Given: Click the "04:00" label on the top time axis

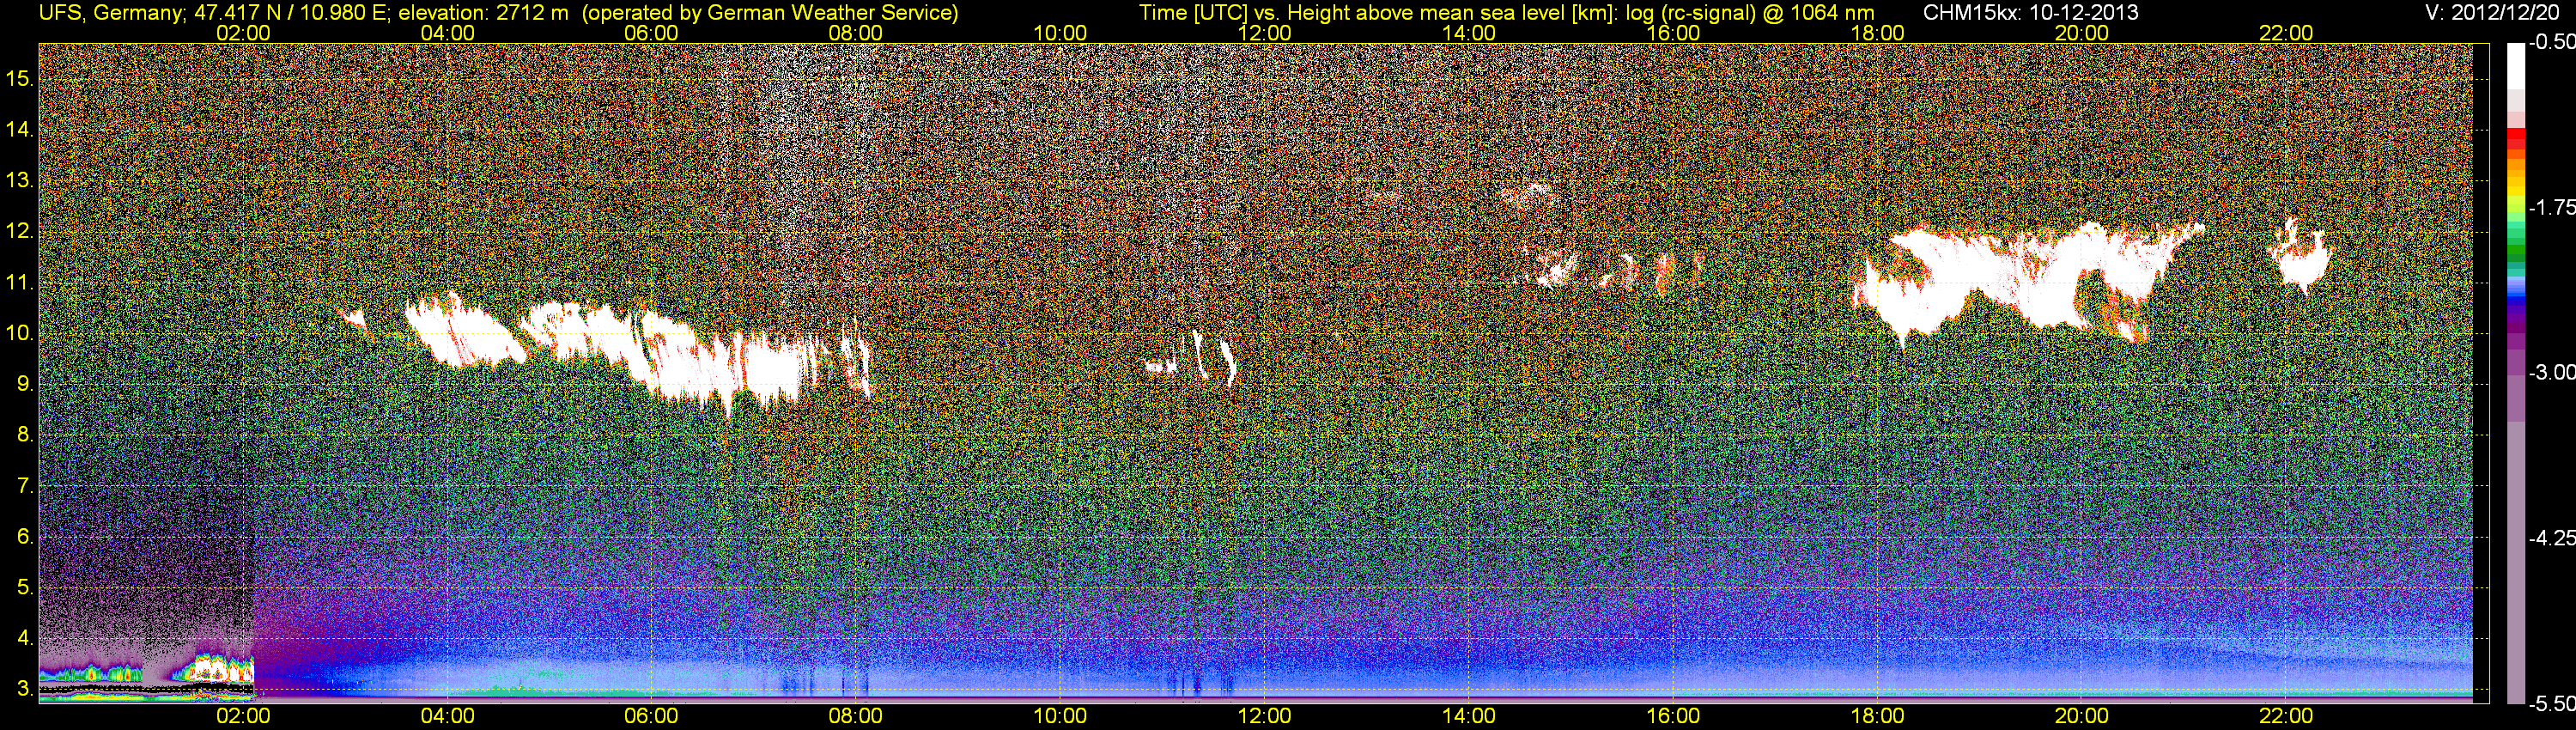Looking at the screenshot, I should point(447,33).
